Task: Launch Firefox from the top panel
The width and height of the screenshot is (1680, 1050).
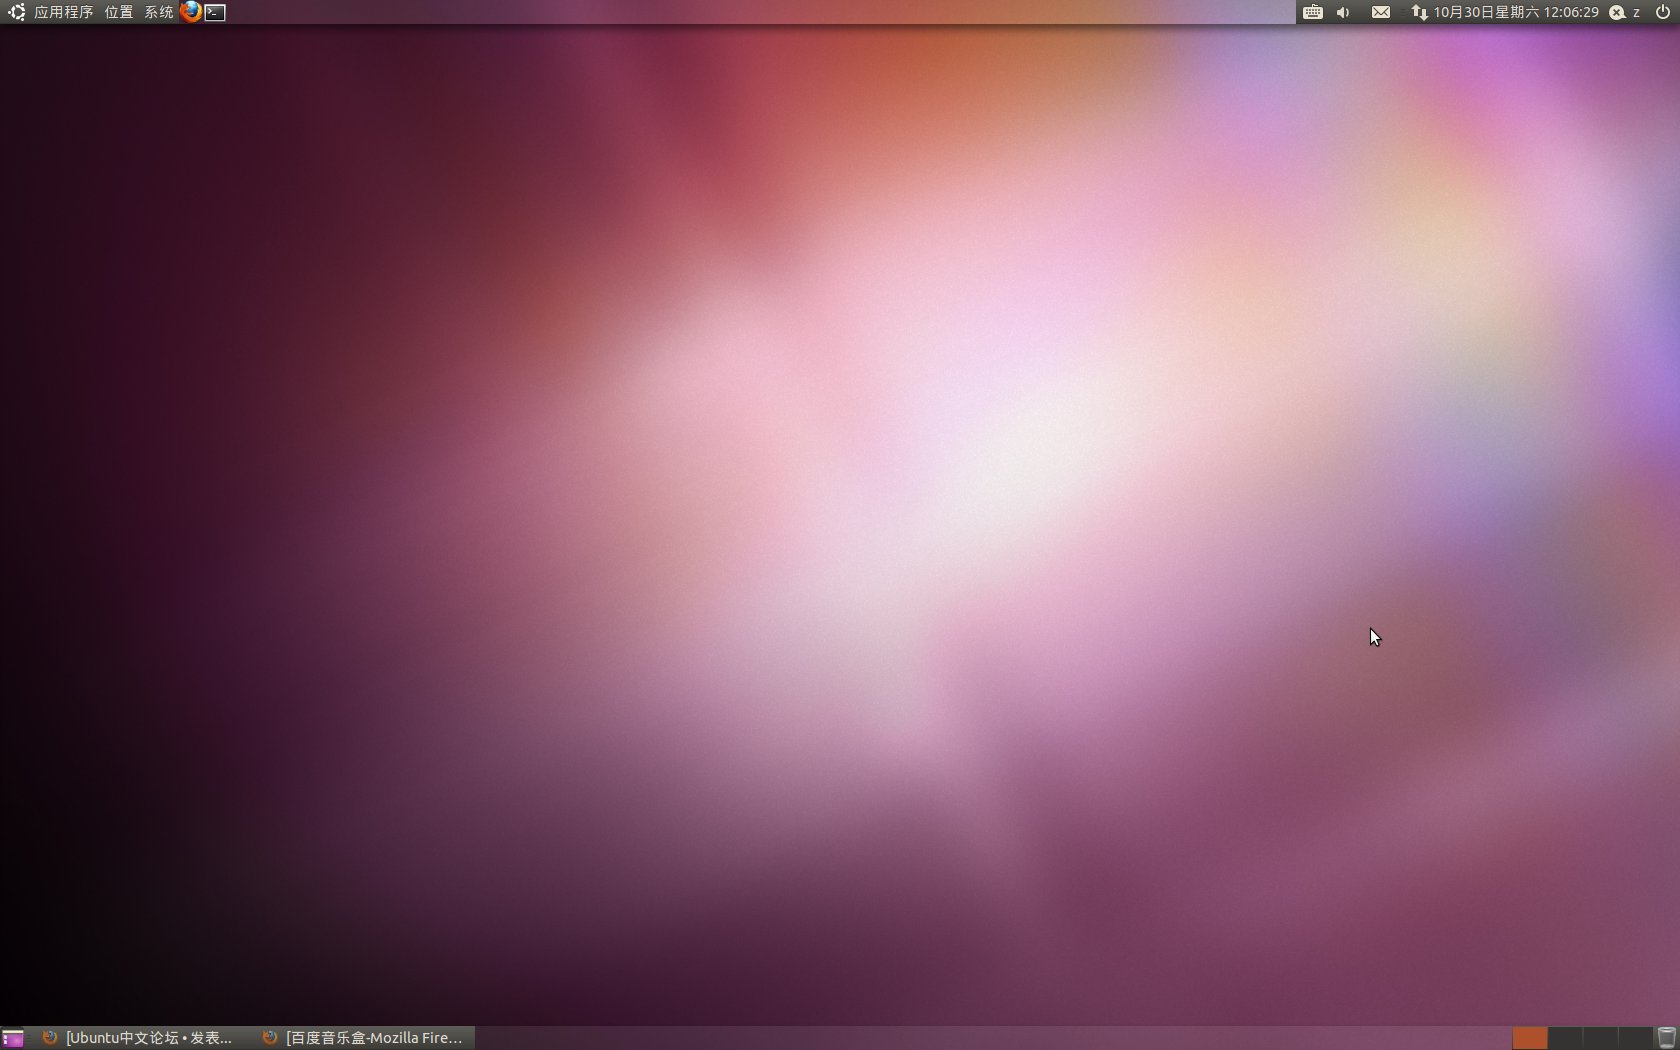Action: (190, 12)
